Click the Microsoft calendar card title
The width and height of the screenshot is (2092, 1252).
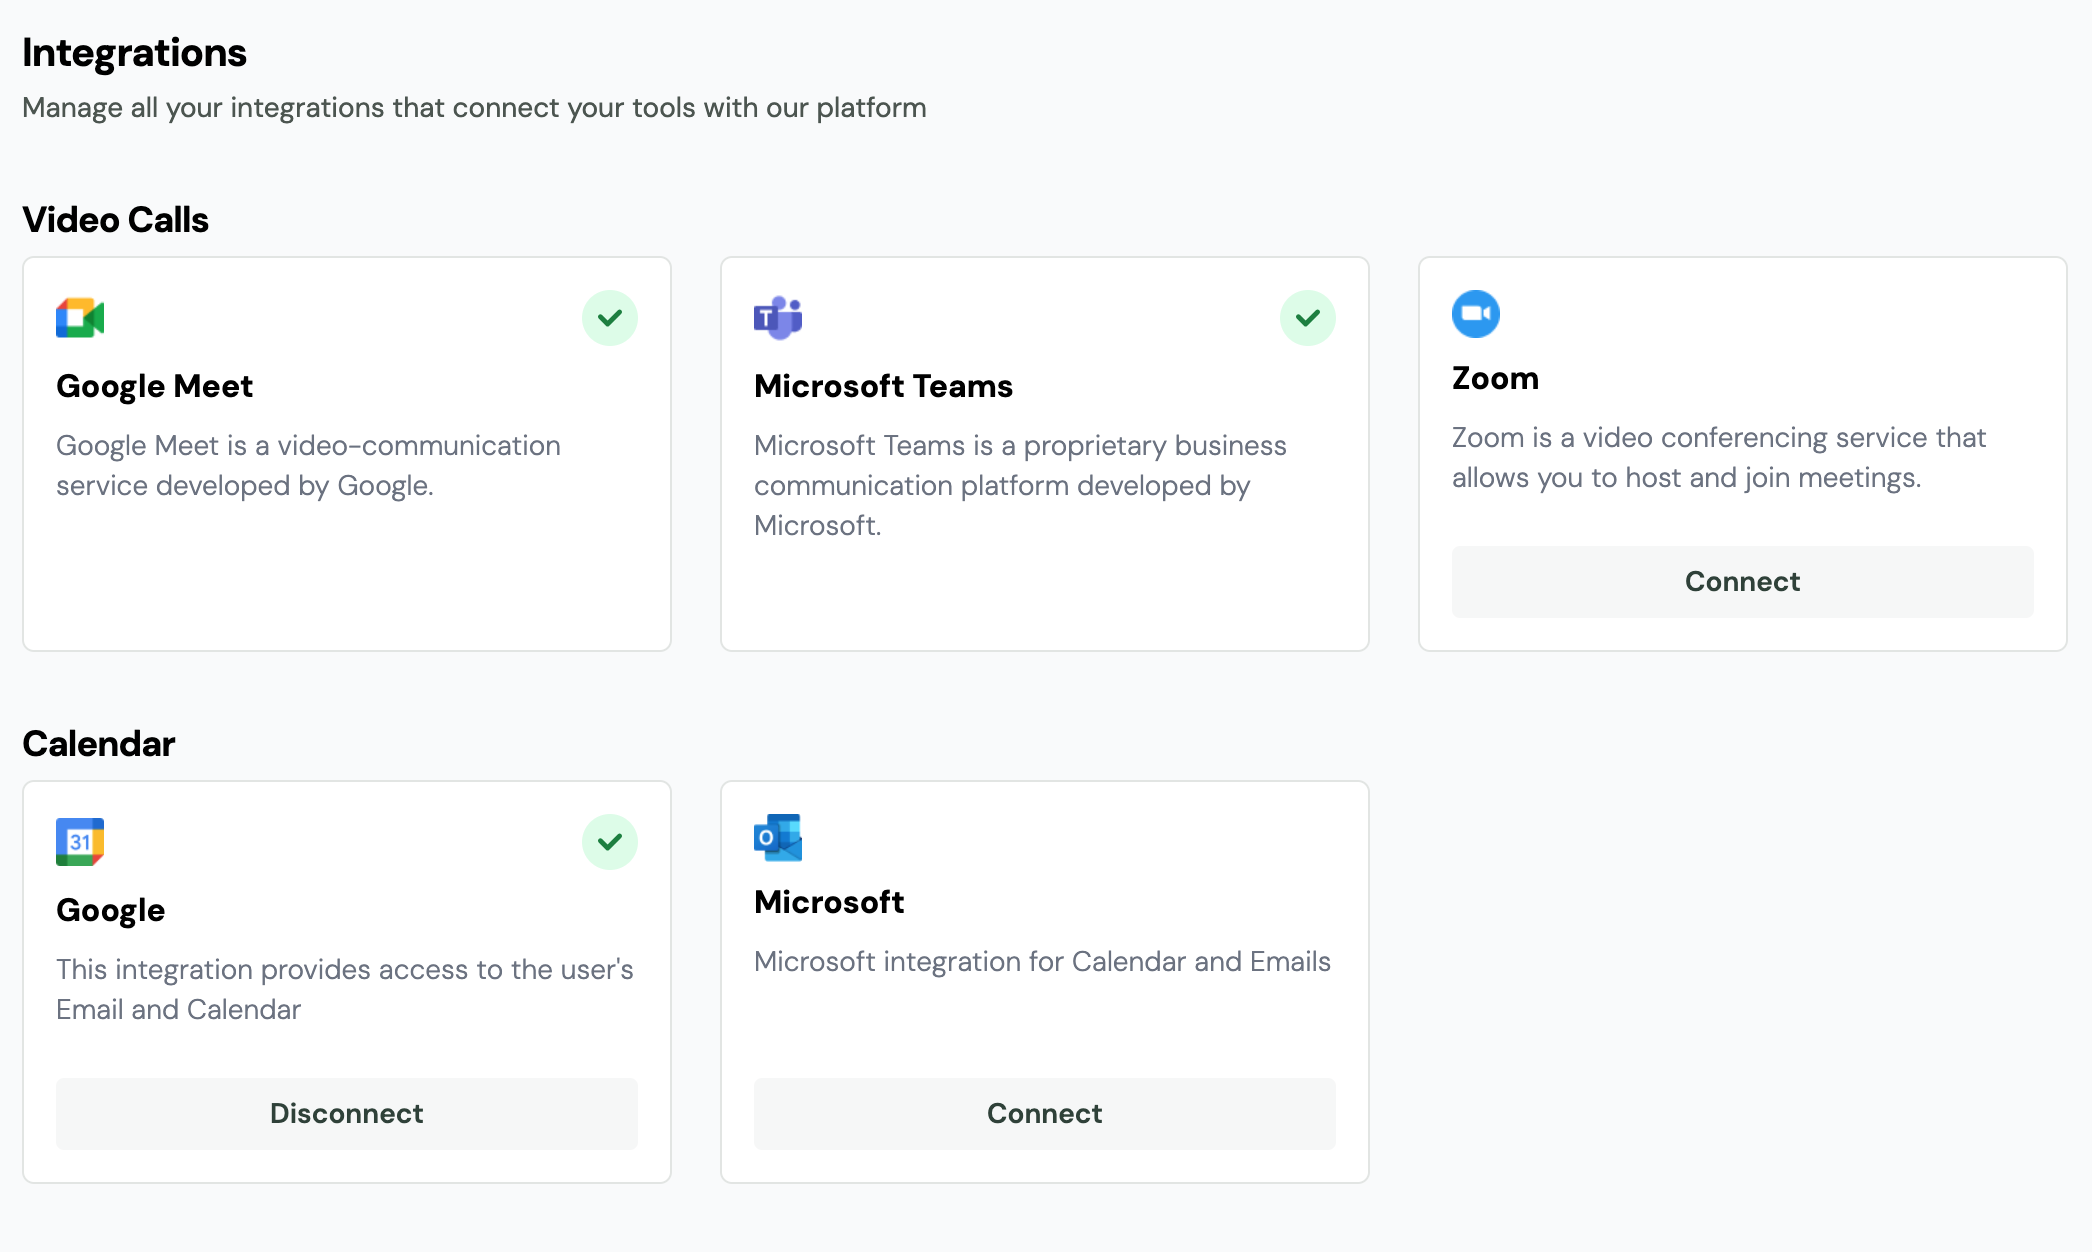[x=829, y=902]
